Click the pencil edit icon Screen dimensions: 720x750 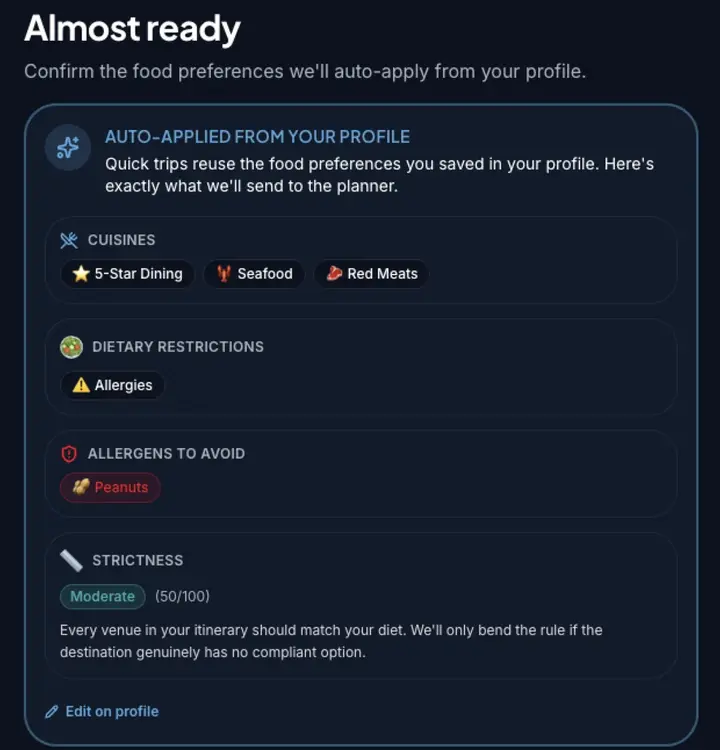tap(52, 712)
